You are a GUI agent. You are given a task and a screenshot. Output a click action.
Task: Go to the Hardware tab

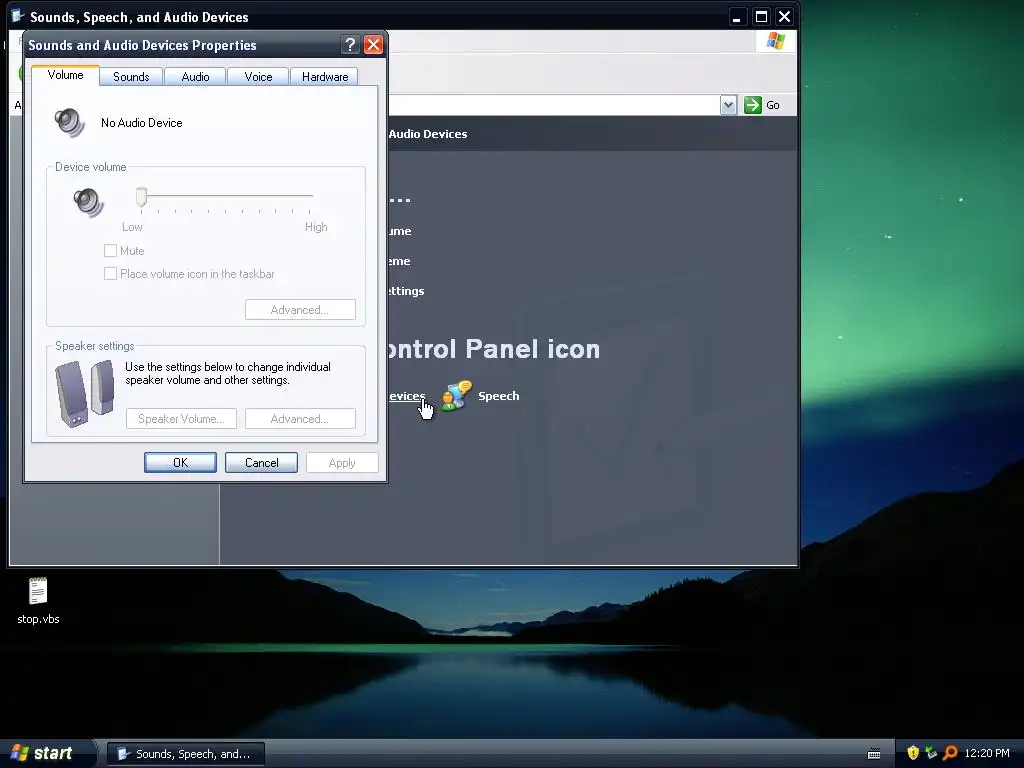coord(325,76)
